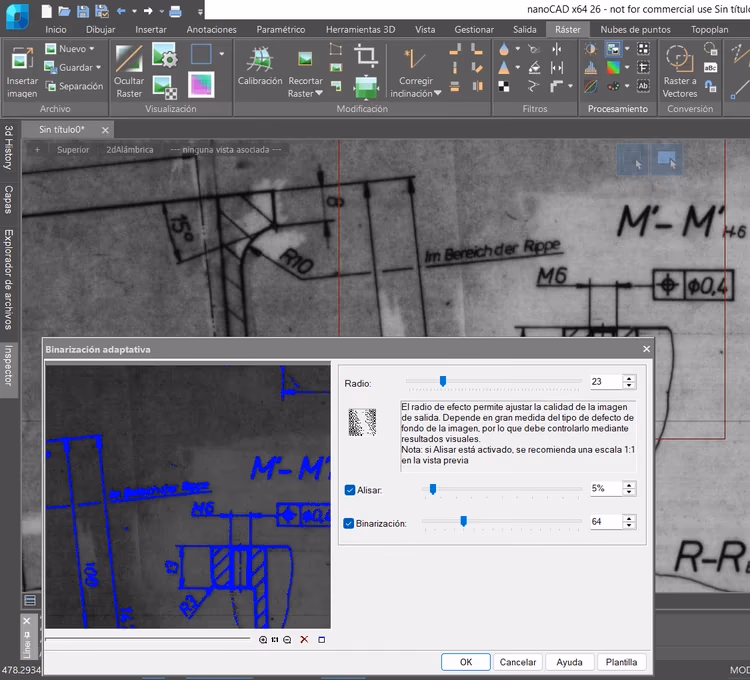Image resolution: width=750 pixels, height=680 pixels.
Task: Increase Binarización value with up stepper
Action: (x=629, y=518)
